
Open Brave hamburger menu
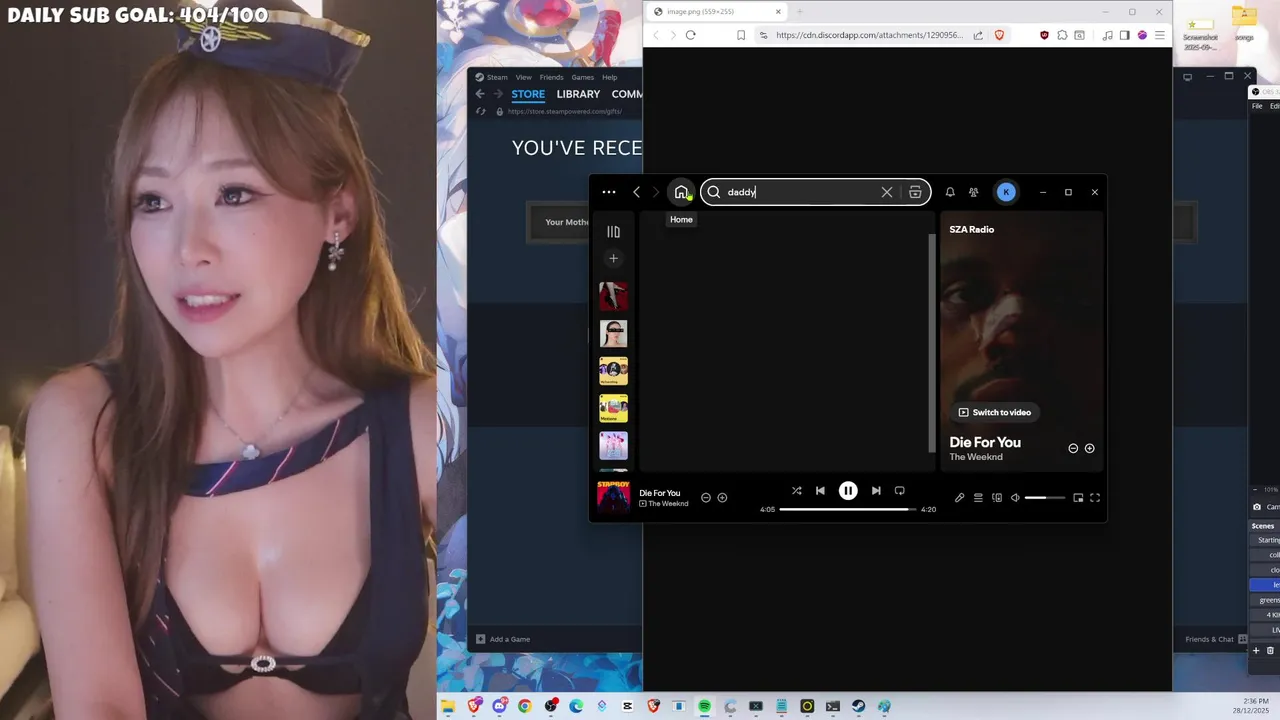[1159, 35]
